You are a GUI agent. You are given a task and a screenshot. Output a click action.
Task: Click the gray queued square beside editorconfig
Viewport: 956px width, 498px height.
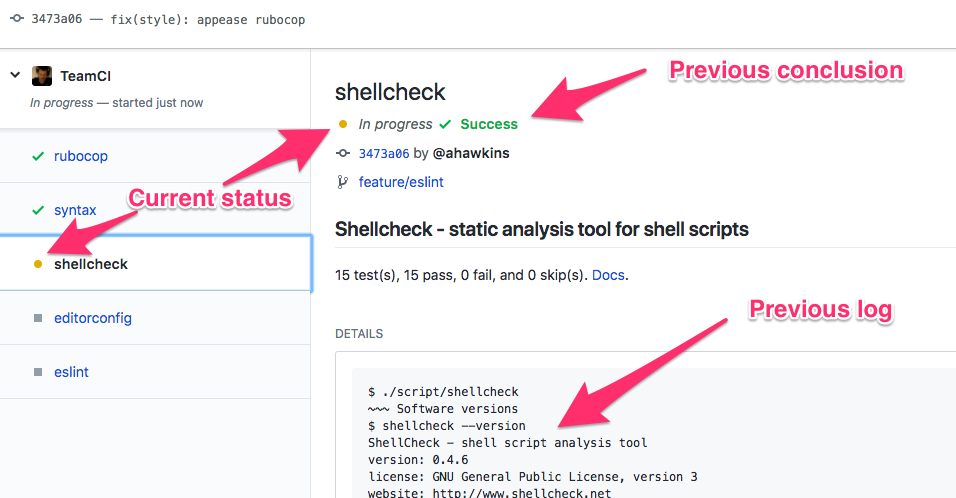click(x=38, y=318)
